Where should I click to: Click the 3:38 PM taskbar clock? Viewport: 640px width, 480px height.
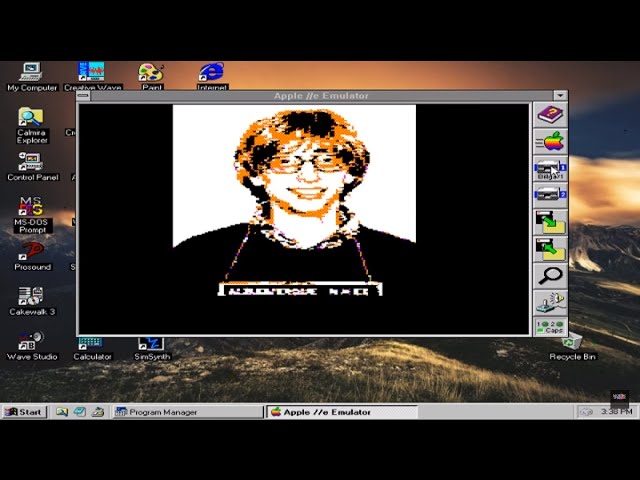pyautogui.click(x=616, y=411)
